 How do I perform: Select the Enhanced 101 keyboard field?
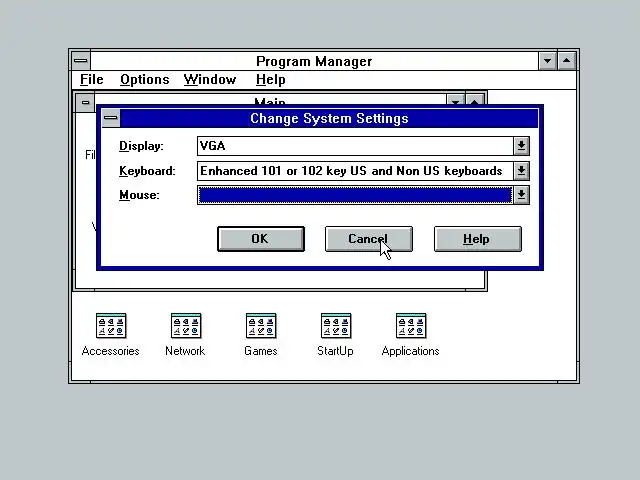coord(355,171)
